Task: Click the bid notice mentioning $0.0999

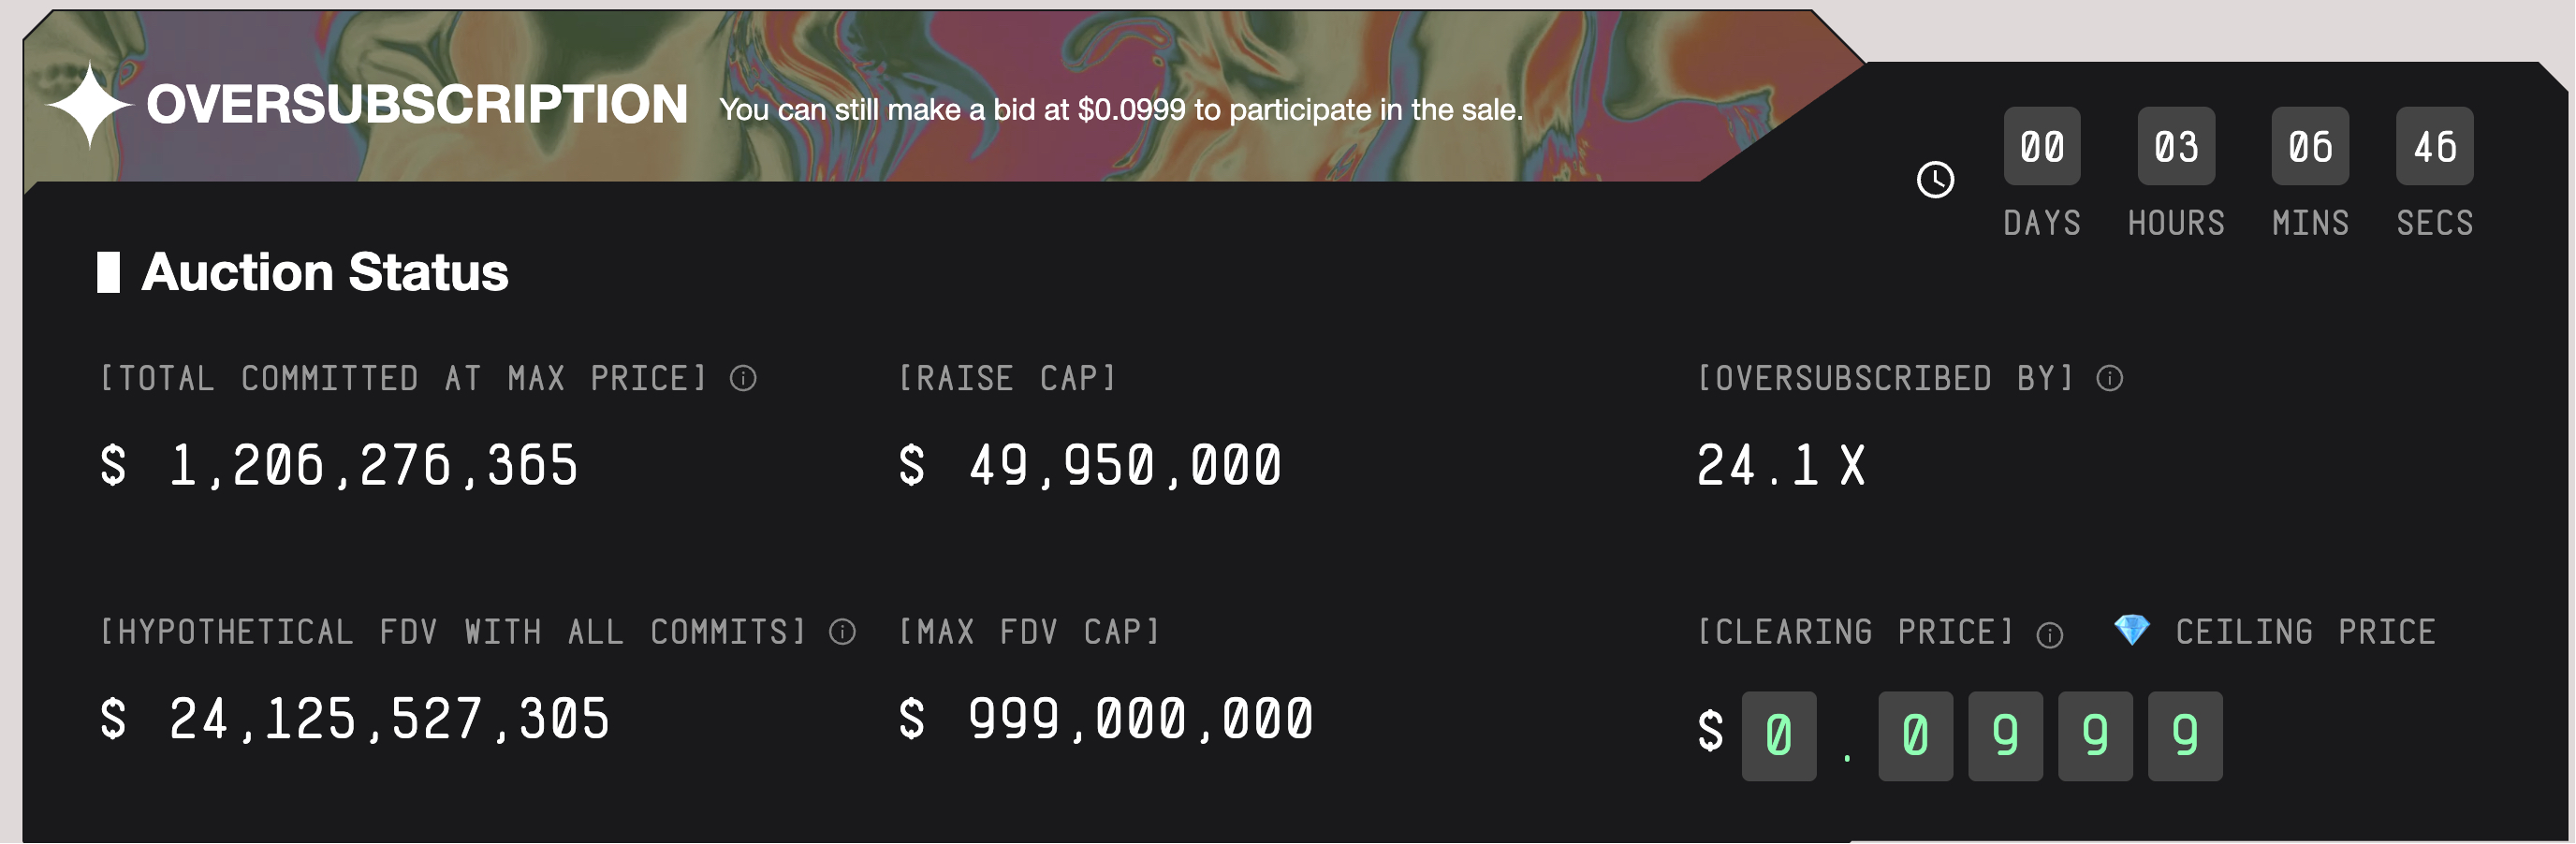Action: pos(1121,109)
